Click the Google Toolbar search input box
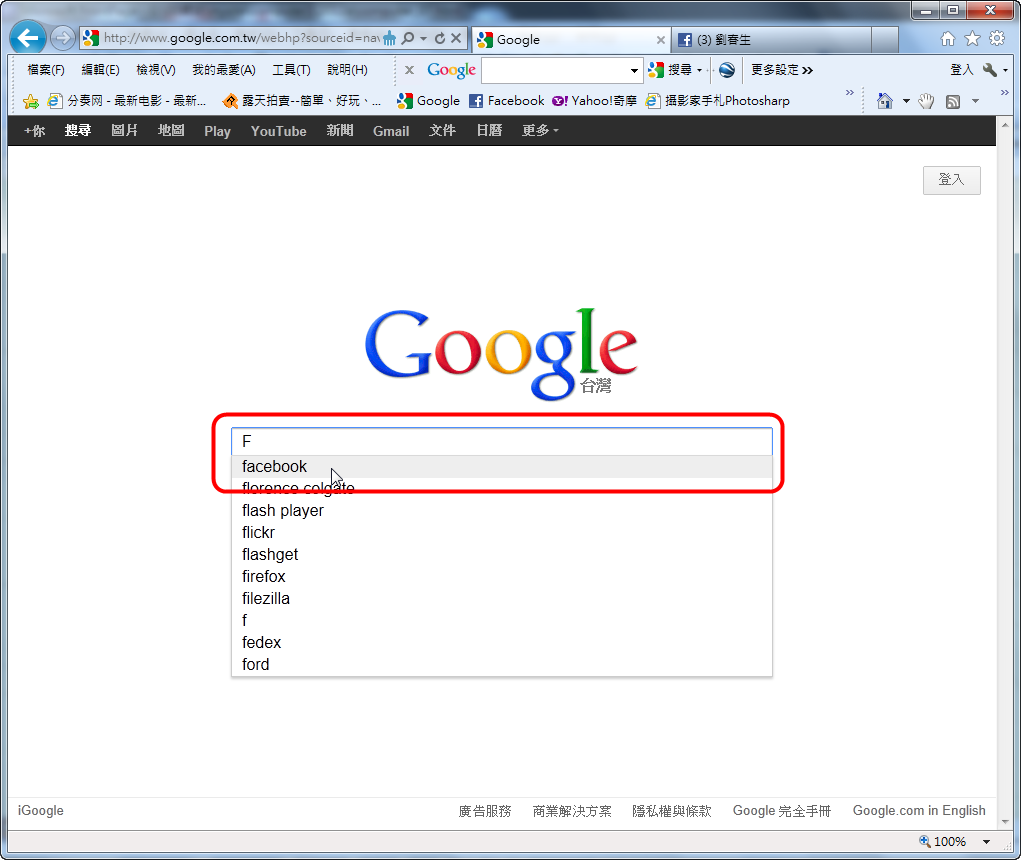This screenshot has width=1021, height=860. pyautogui.click(x=555, y=70)
